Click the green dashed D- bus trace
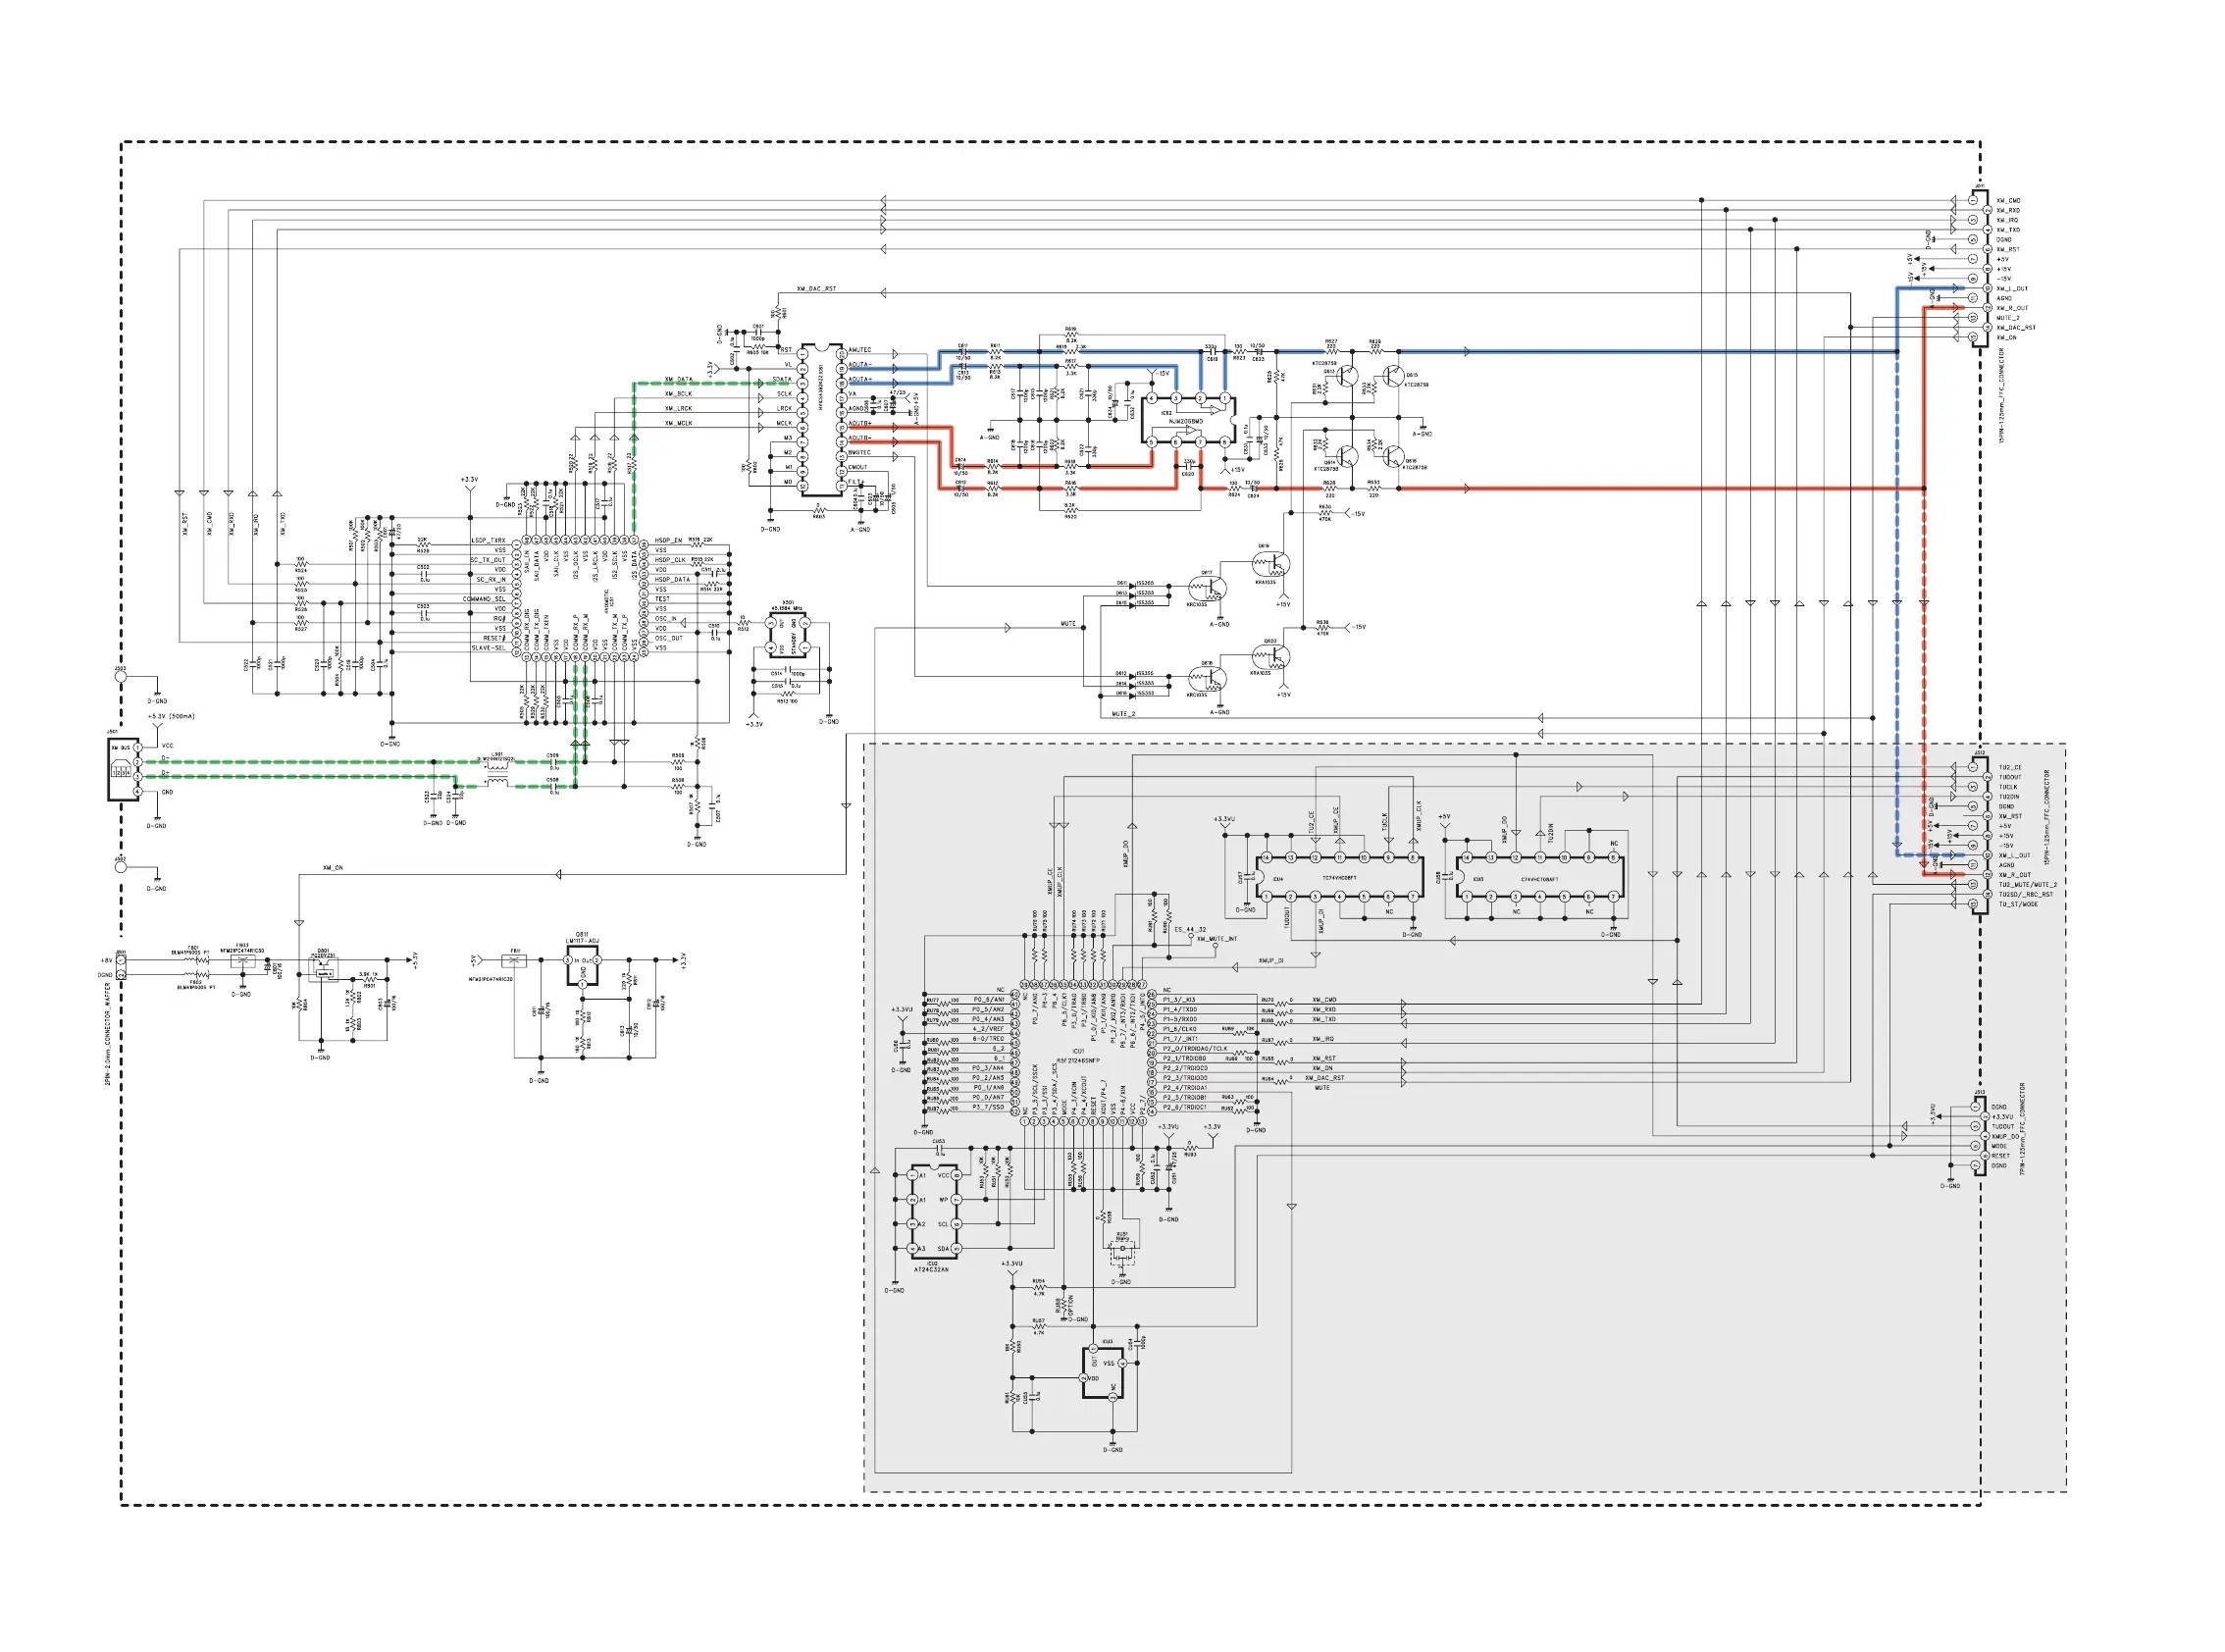The width and height of the screenshot is (2225, 1652). [x=300, y=762]
